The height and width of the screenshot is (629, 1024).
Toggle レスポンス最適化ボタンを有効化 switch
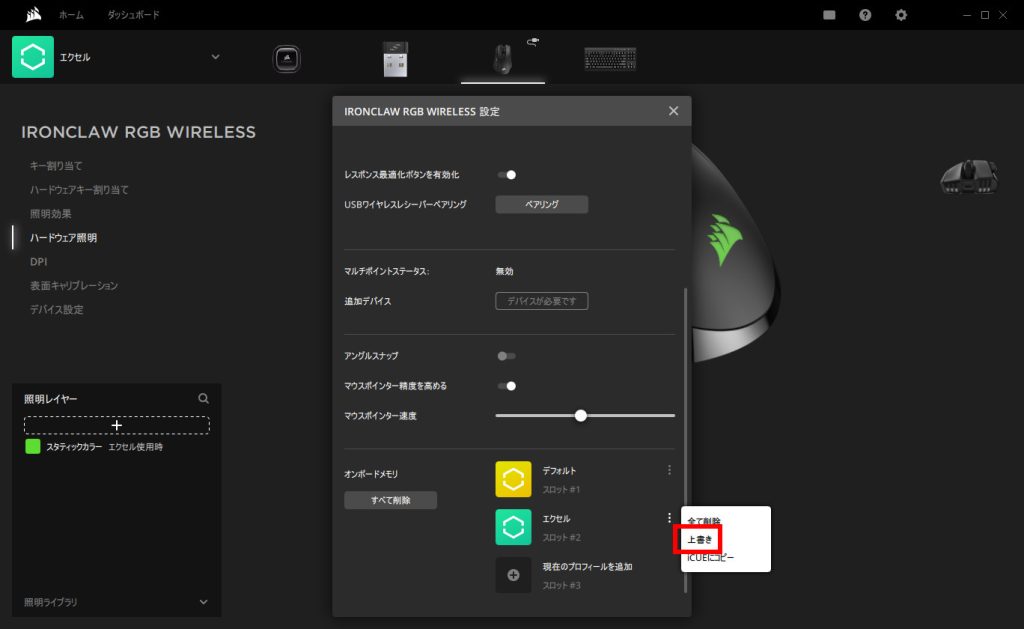(x=507, y=174)
